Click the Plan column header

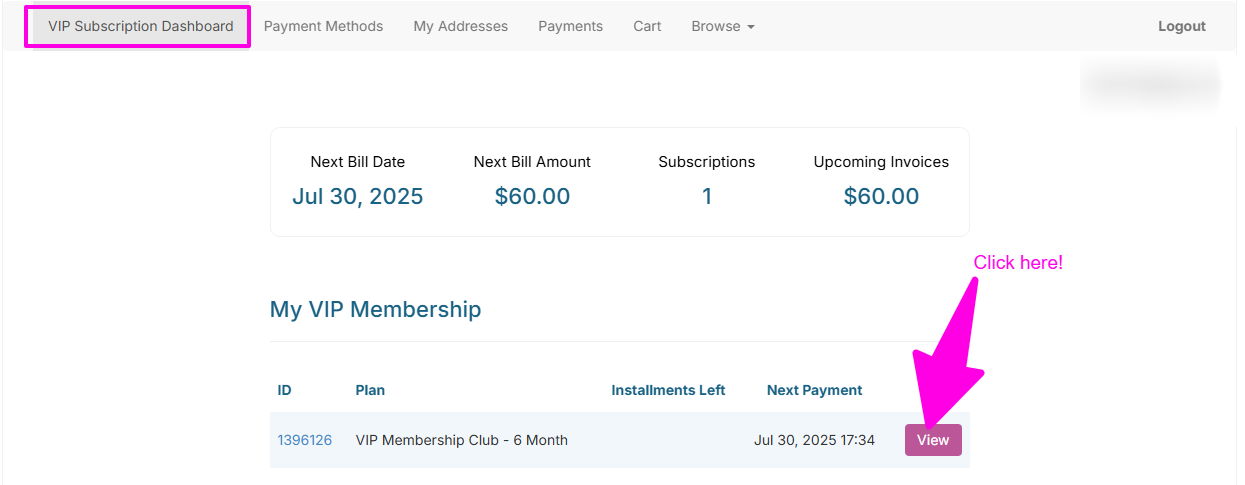(x=370, y=390)
